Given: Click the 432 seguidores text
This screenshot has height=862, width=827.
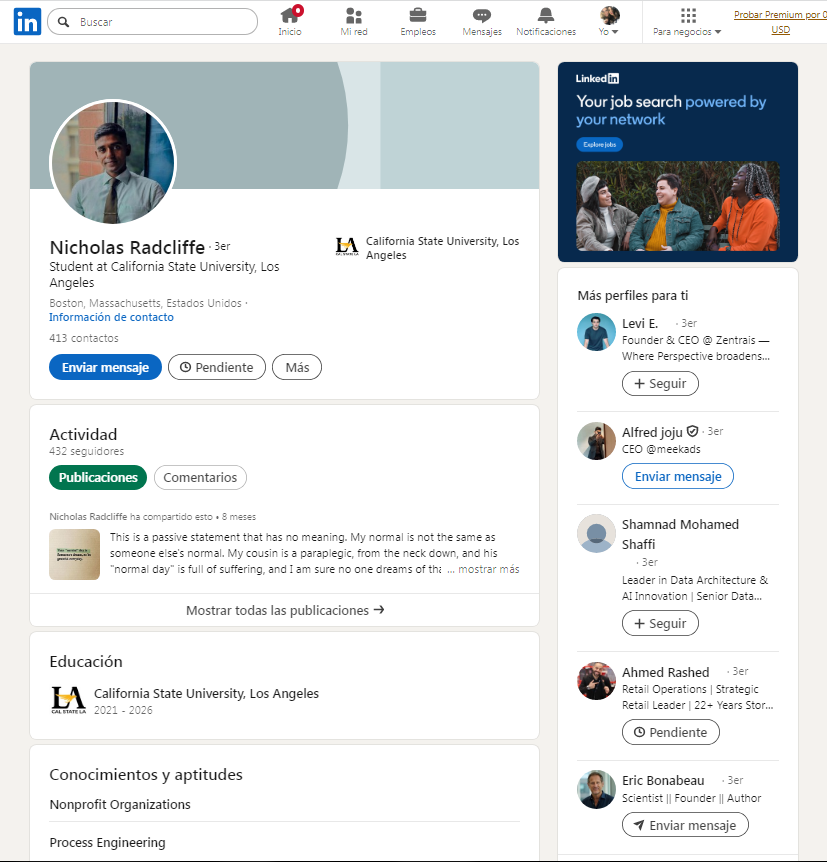Looking at the screenshot, I should 86,451.
